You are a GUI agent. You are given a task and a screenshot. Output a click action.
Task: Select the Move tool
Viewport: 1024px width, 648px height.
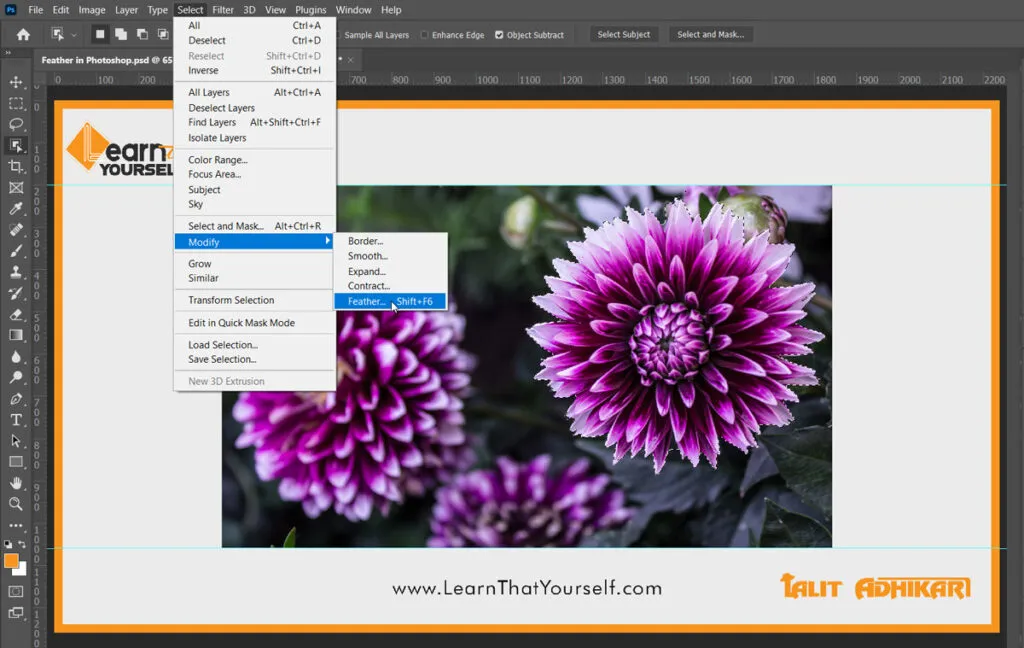16,82
